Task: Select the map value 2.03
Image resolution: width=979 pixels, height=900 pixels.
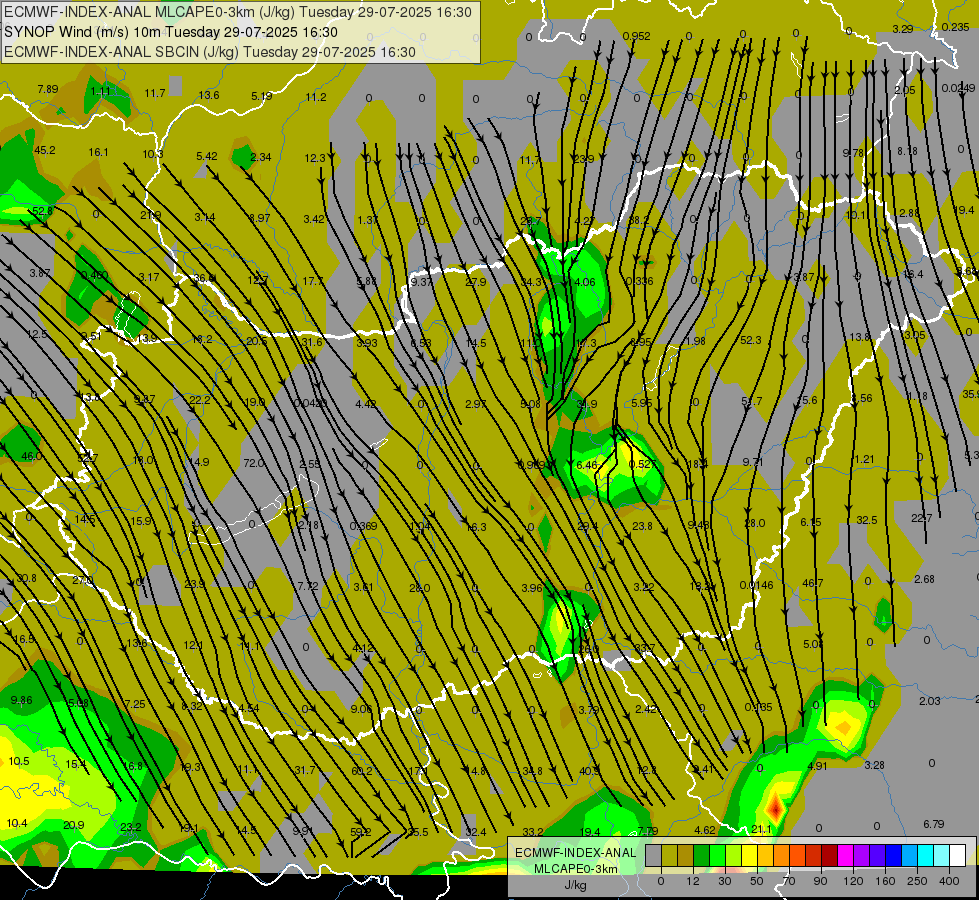Action: (x=929, y=701)
